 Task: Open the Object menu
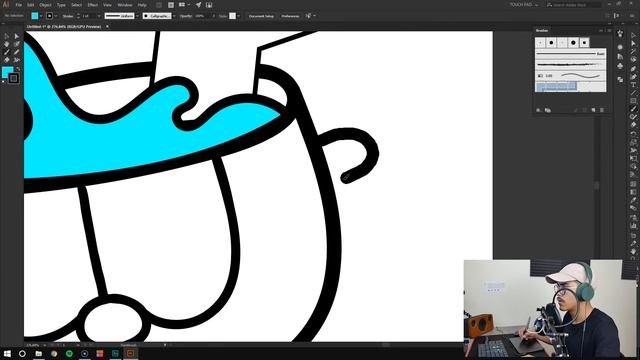tap(45, 5)
